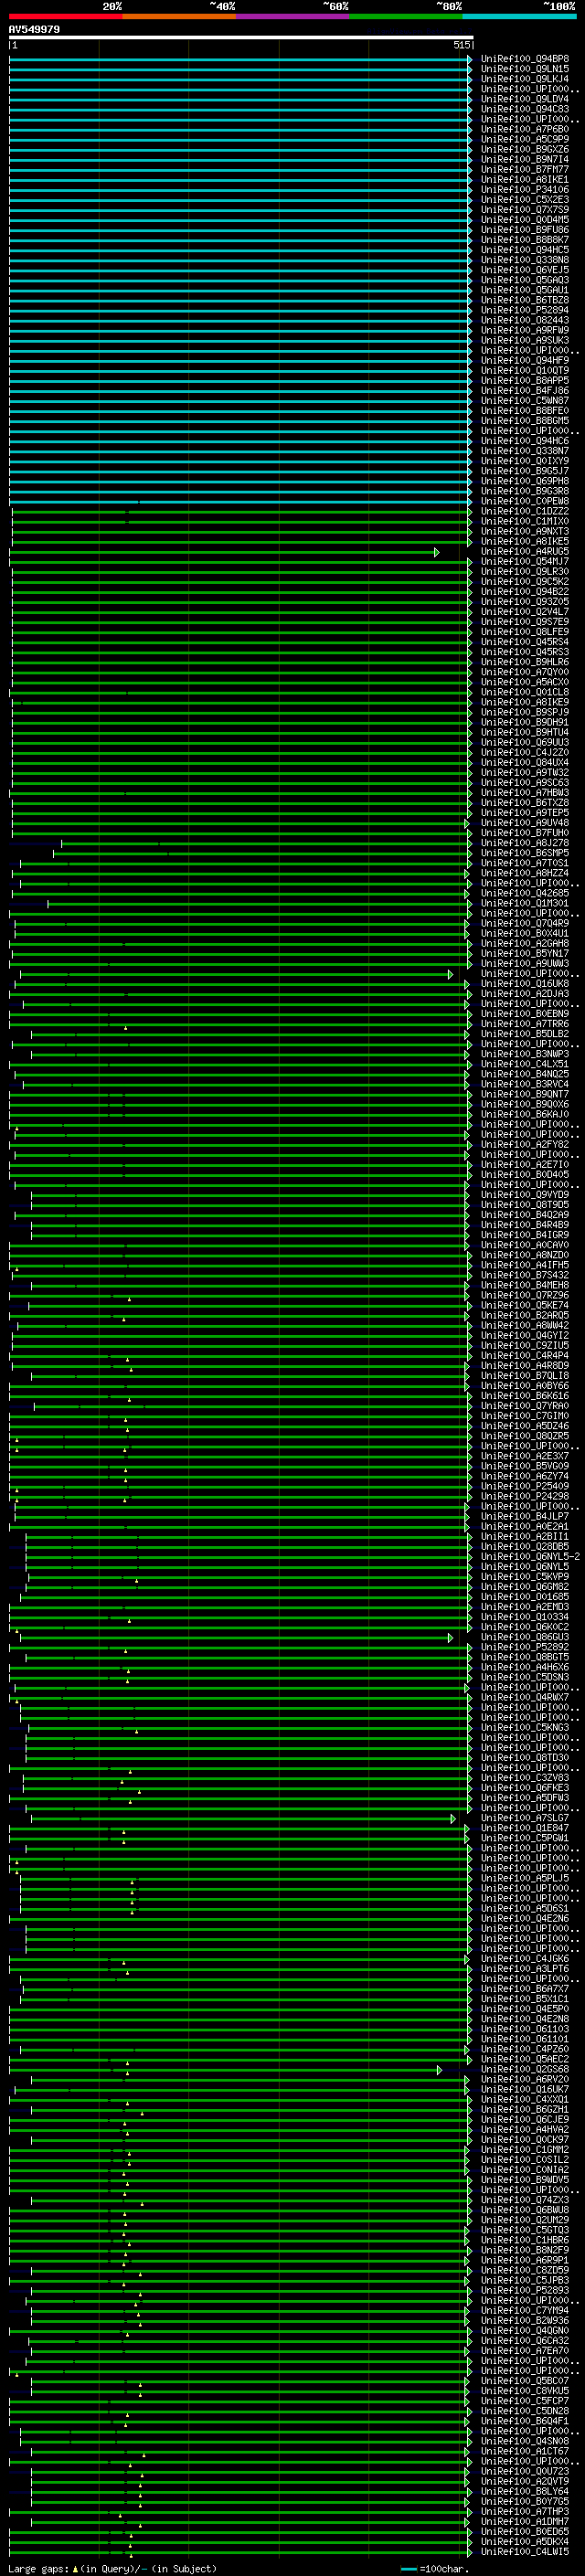Open hit UniRef100_Q69UU3
Image resolution: width=585 pixels, height=2576 pixels.
tap(525, 742)
